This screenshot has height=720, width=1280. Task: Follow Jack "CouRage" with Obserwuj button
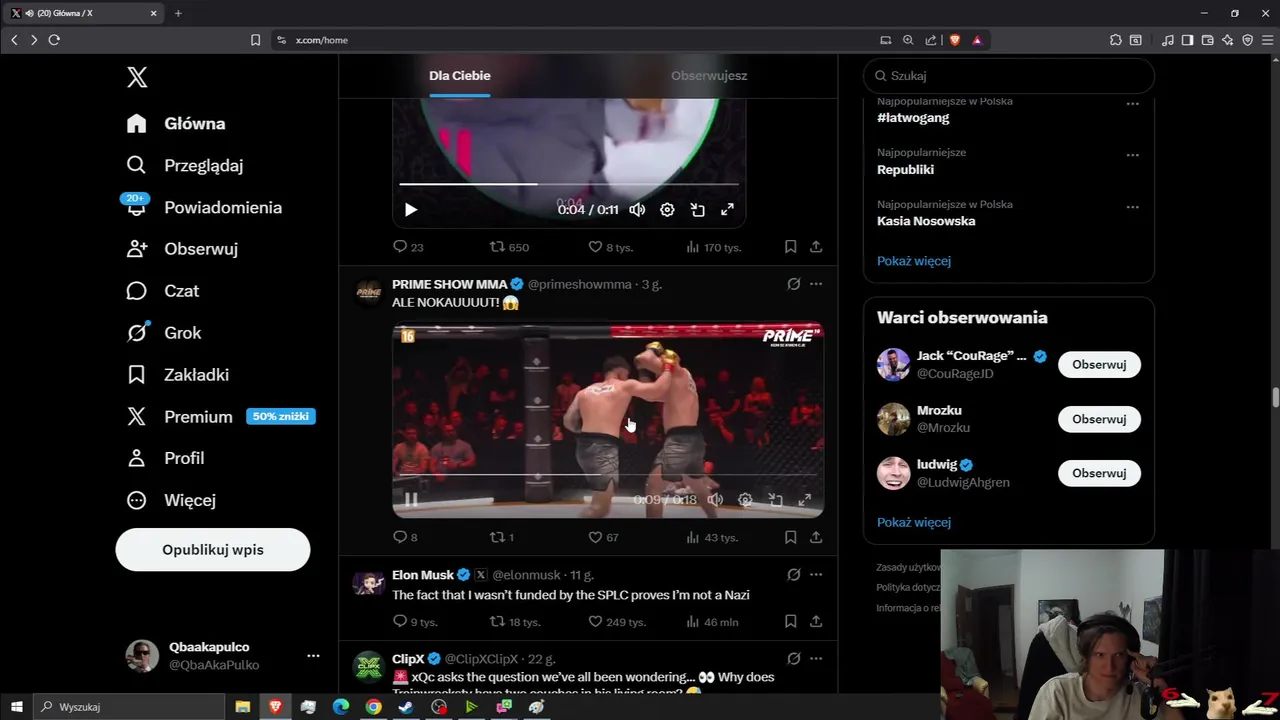[x=1099, y=365]
